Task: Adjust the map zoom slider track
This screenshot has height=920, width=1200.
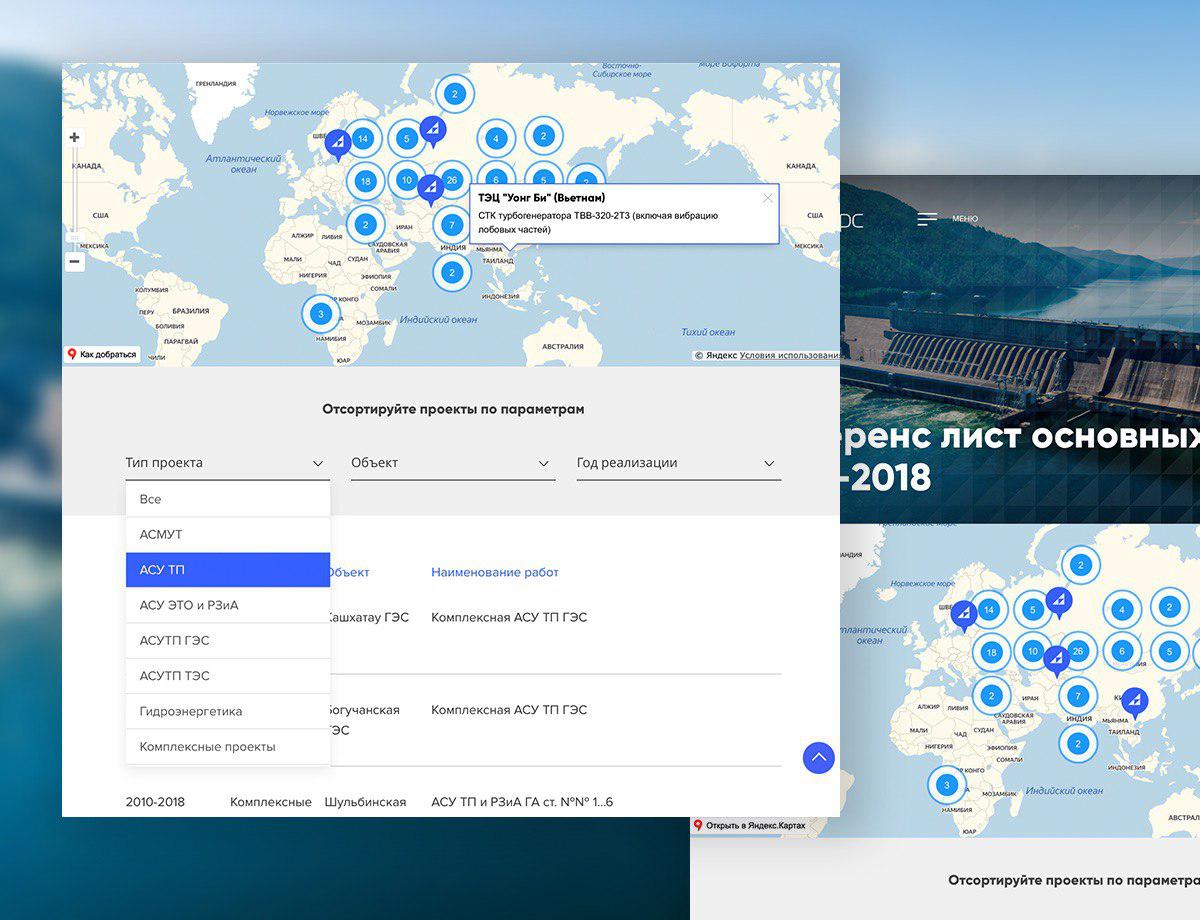Action: point(74,199)
